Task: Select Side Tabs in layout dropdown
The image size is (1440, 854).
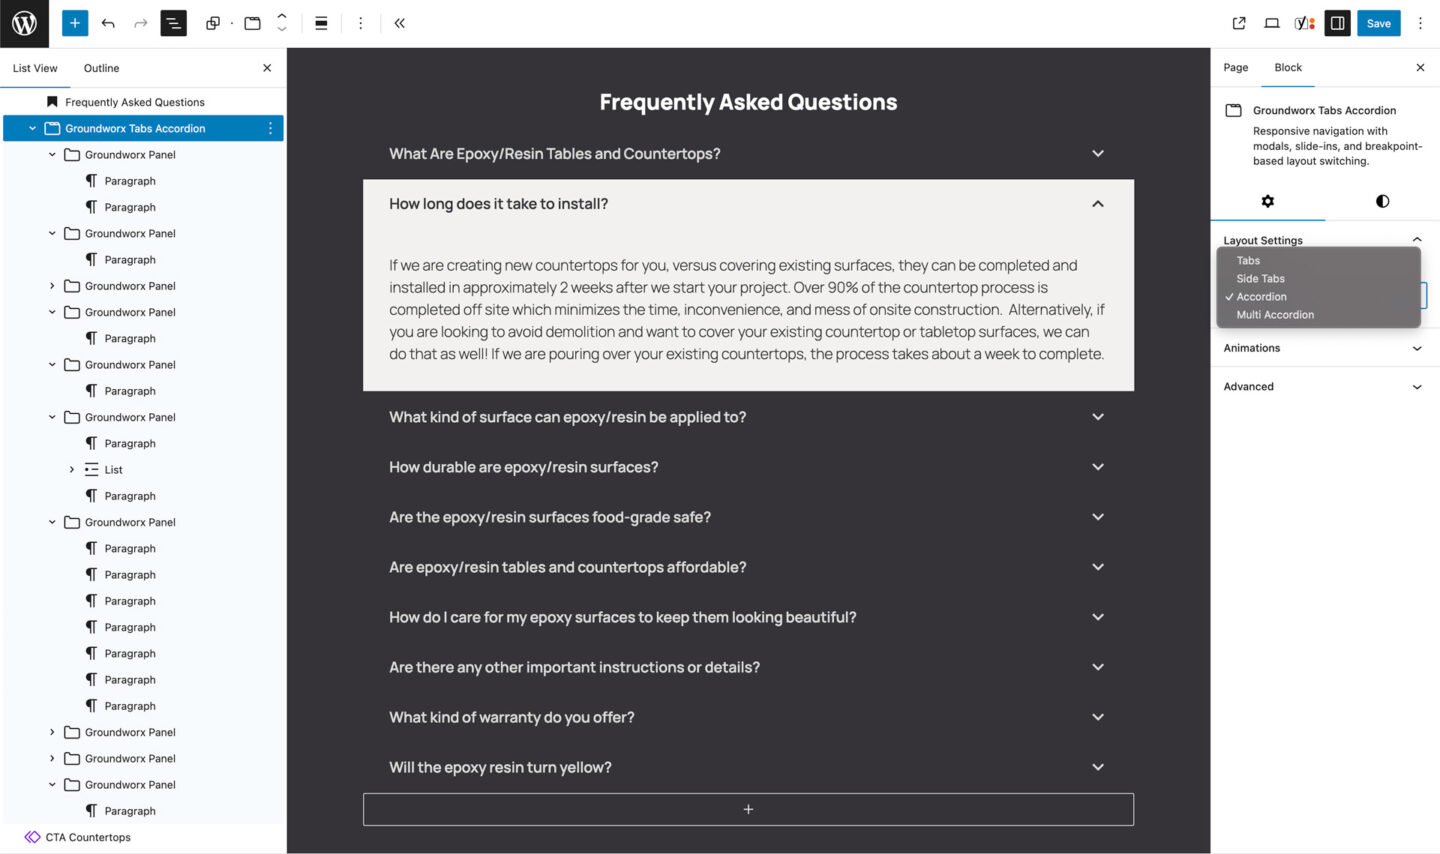Action: (x=1260, y=279)
